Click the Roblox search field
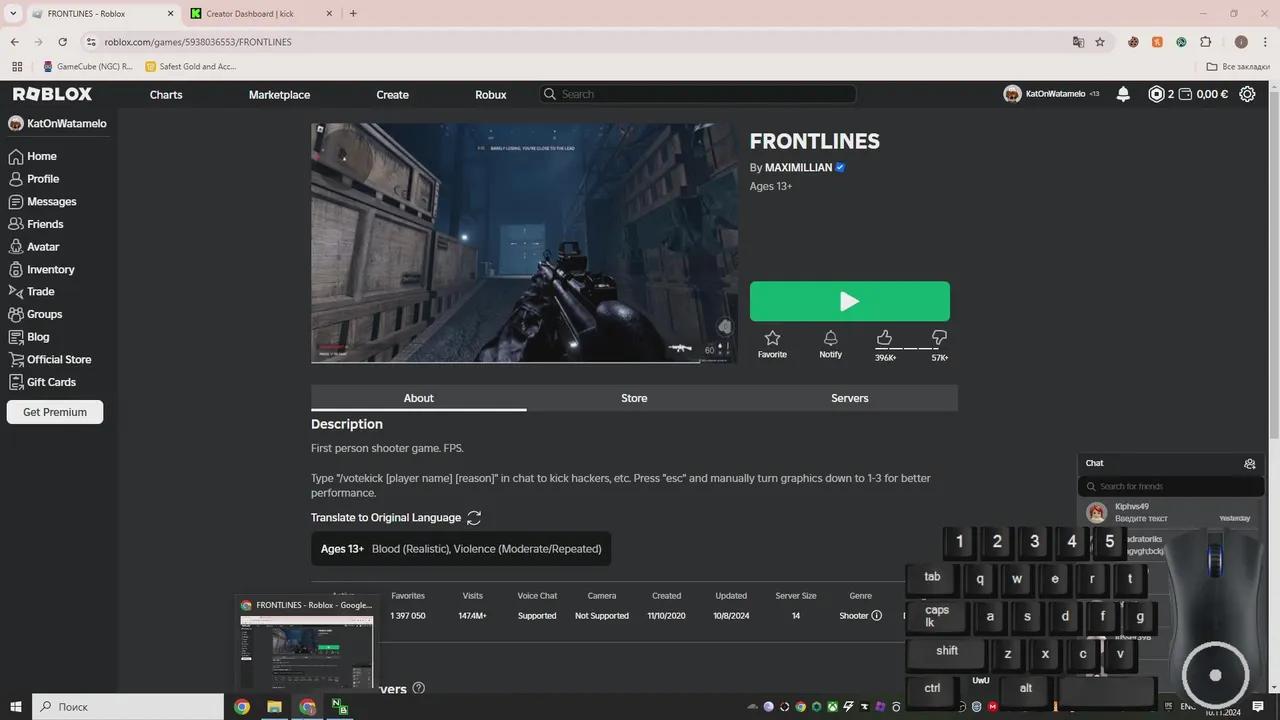Screen dimensions: 1280x720 698,94
